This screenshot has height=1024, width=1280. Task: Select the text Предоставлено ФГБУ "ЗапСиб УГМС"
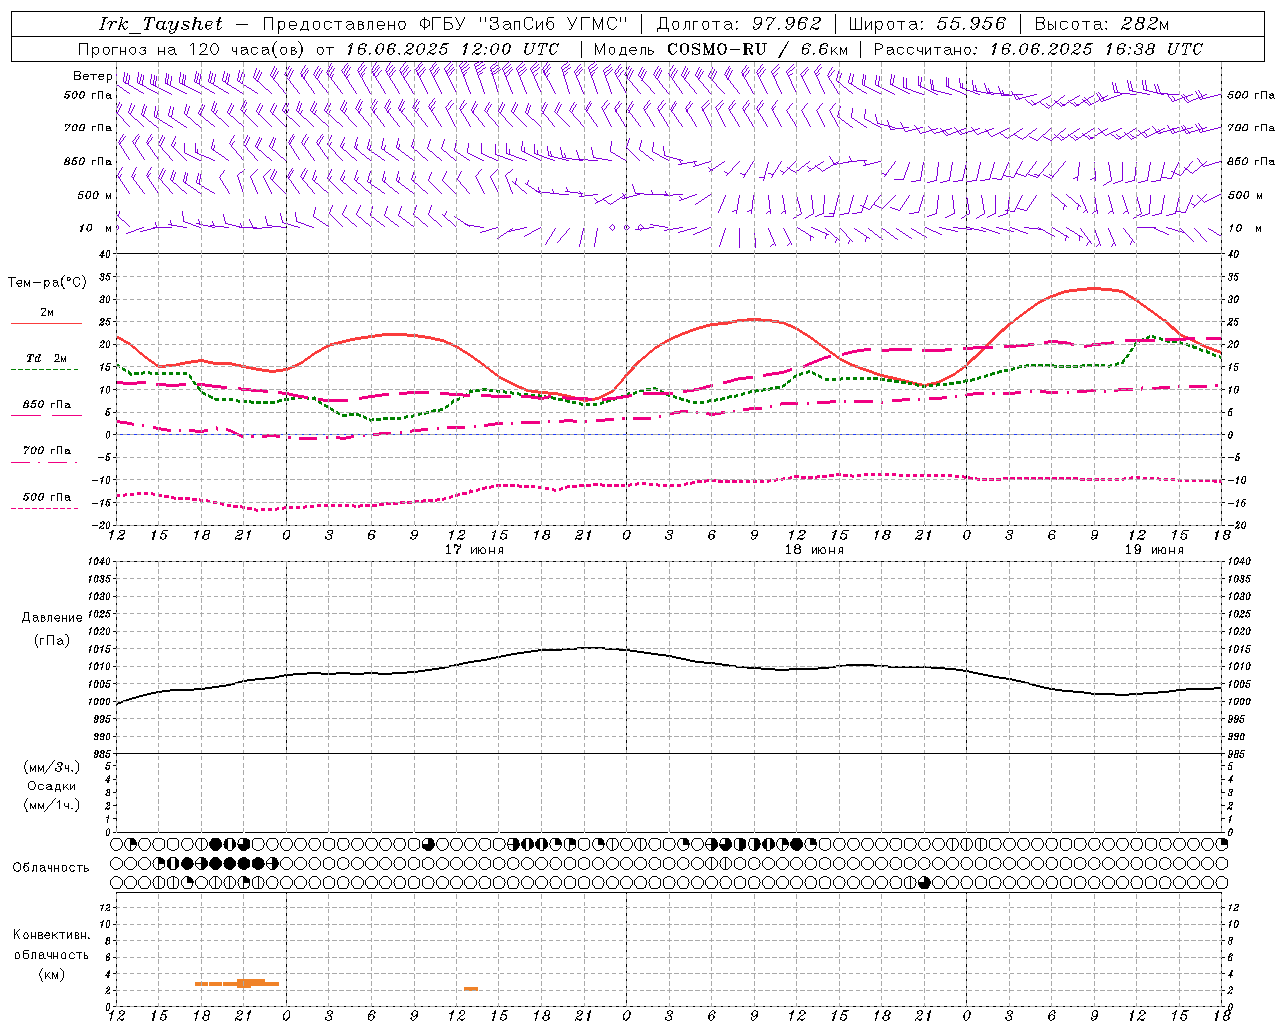point(445,24)
